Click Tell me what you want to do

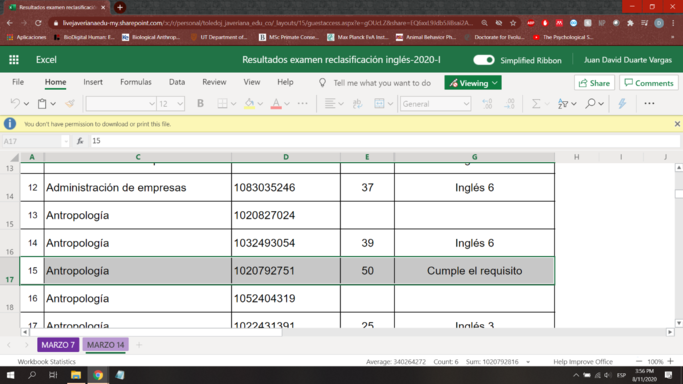[382, 83]
